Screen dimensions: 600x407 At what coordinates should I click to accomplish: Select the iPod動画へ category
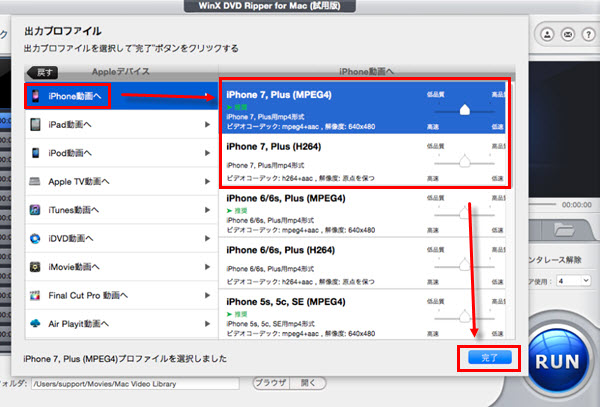tap(121, 153)
